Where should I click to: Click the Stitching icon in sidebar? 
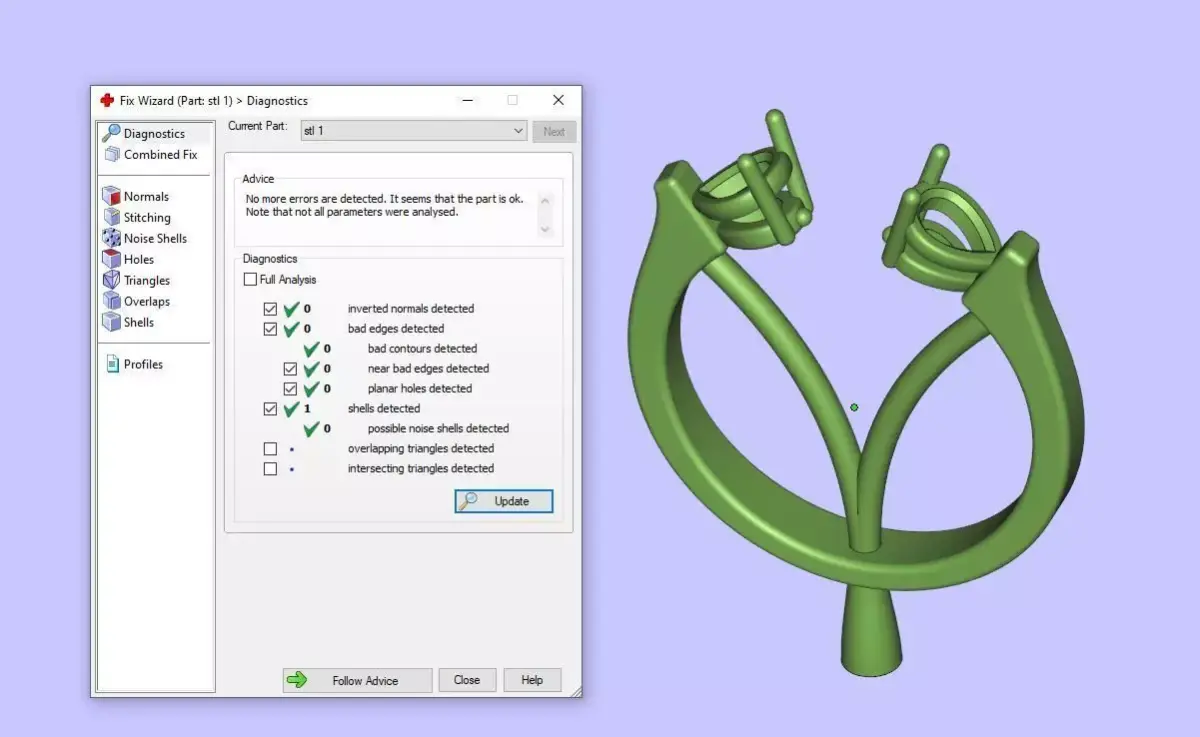(x=111, y=217)
